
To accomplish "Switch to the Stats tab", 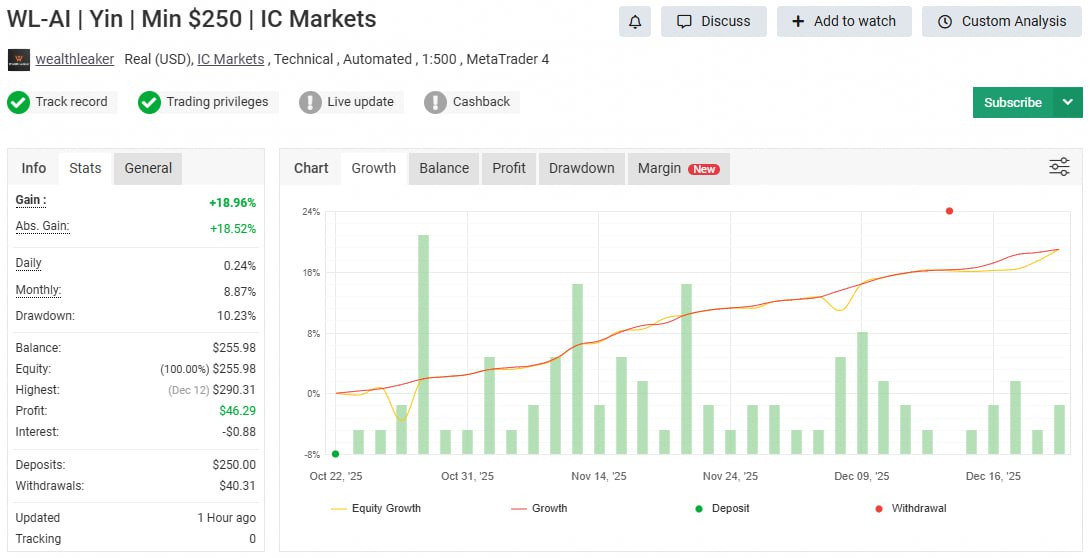I will tap(85, 168).
